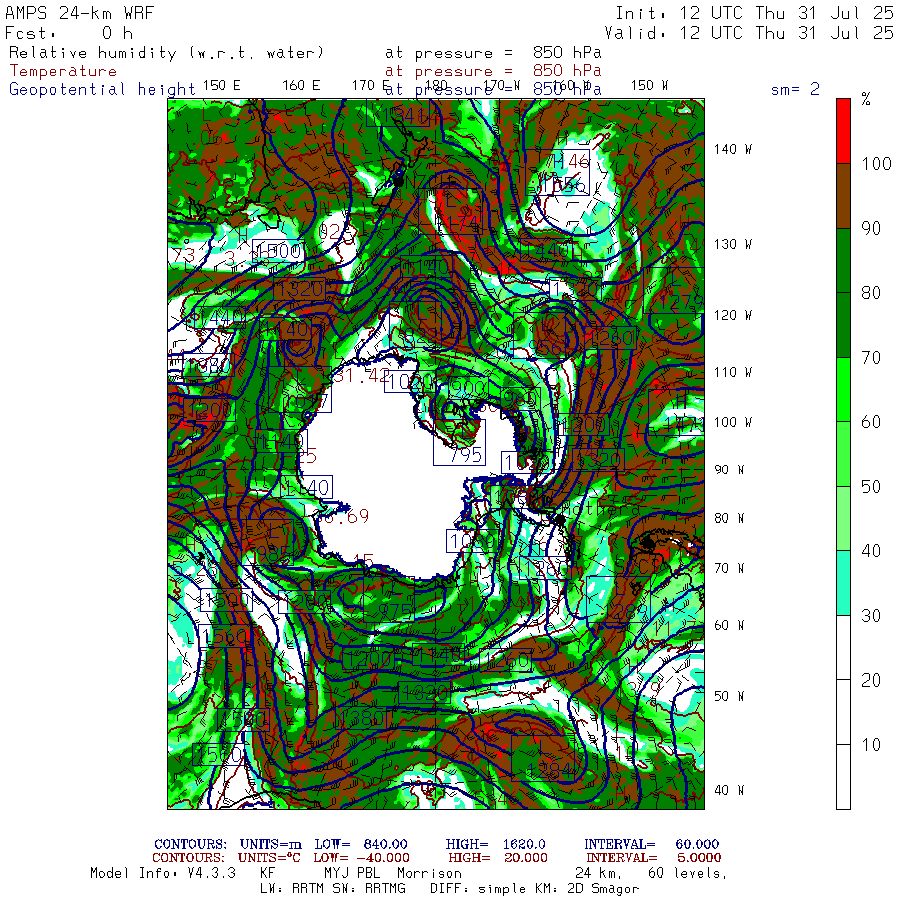This screenshot has height=900, width=900.
Task: Click the '60 W' longitude label
Action: coord(729,625)
